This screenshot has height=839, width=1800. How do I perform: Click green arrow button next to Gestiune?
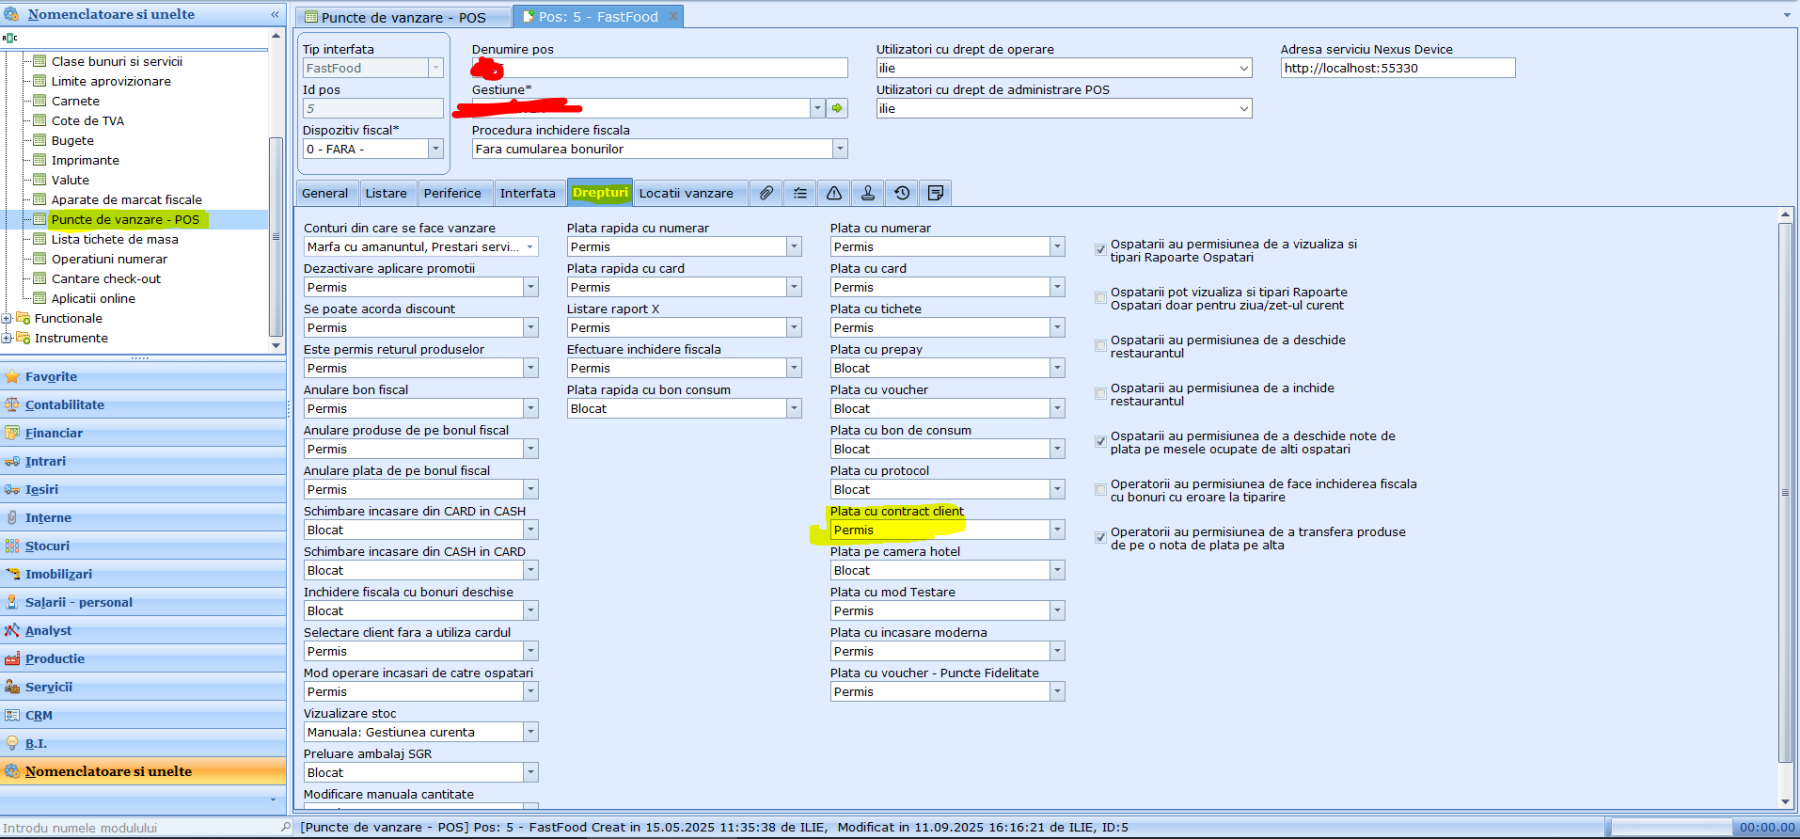[838, 108]
